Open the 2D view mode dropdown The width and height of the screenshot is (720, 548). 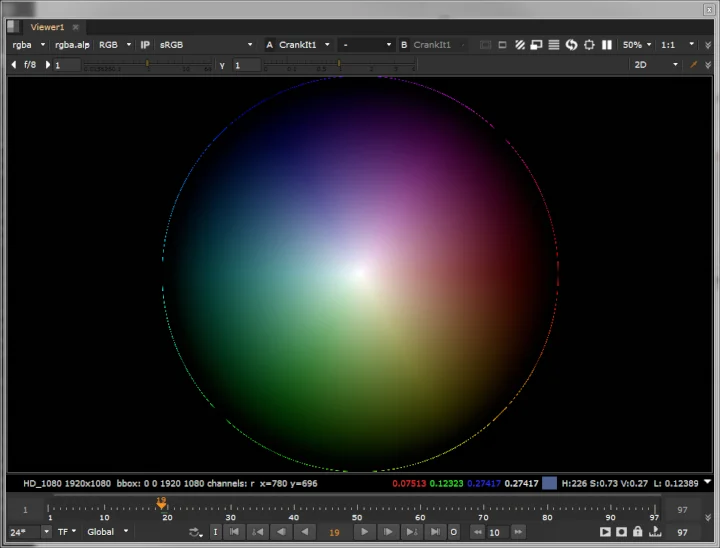click(656, 65)
